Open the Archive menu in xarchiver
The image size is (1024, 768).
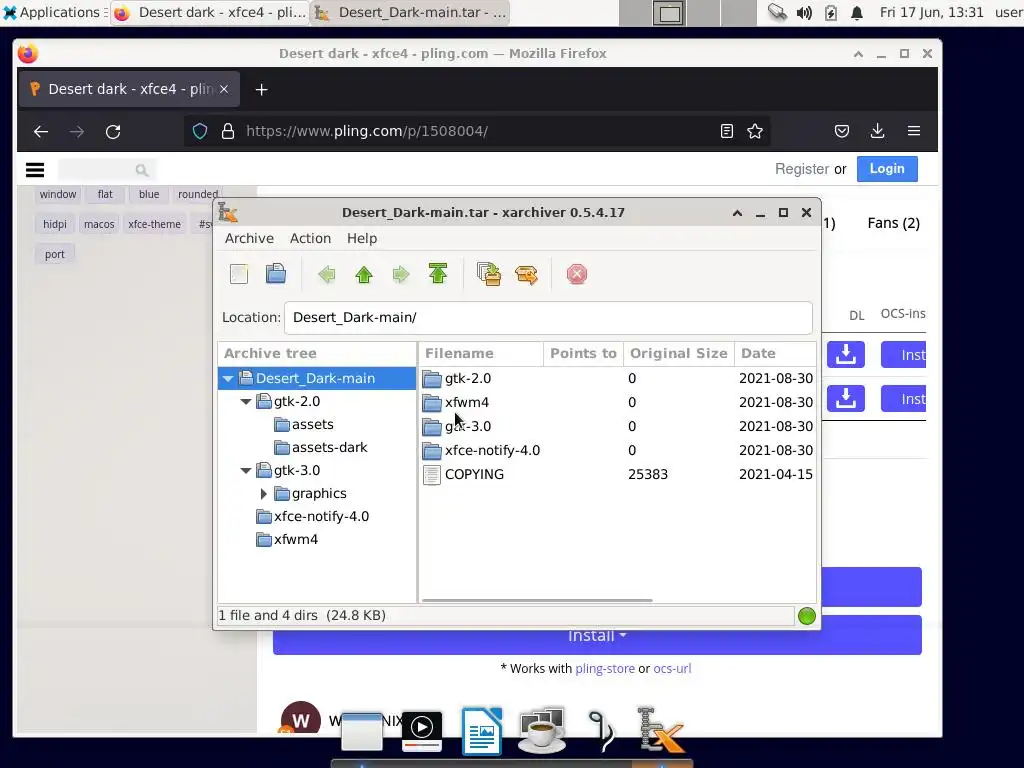click(x=249, y=238)
